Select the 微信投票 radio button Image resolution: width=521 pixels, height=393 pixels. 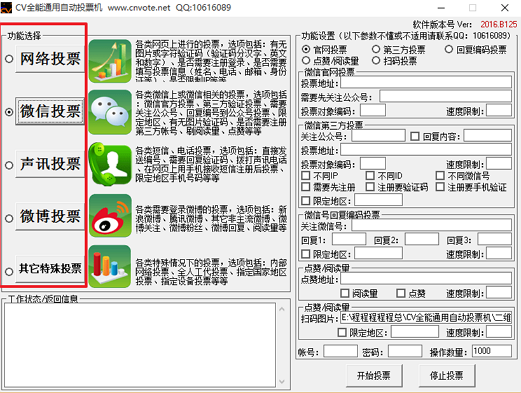click(x=9, y=112)
